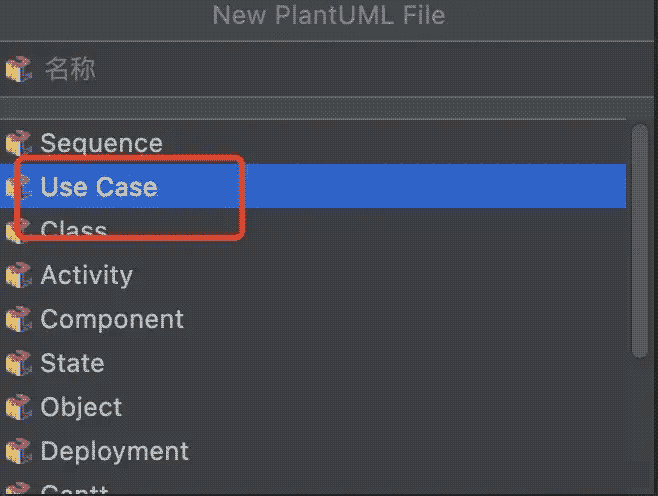Click the PlantUML icon beside Object
The image size is (658, 496).
pyautogui.click(x=19, y=407)
